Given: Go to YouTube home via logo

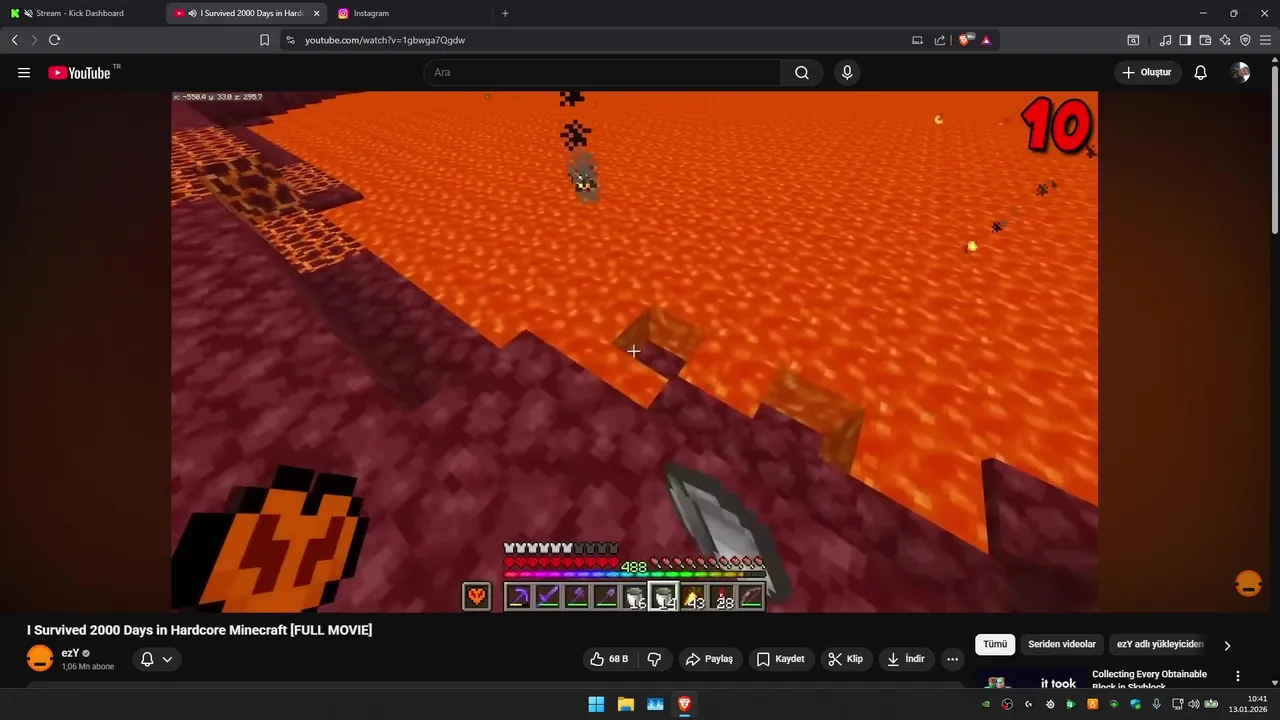Looking at the screenshot, I should coord(80,73).
